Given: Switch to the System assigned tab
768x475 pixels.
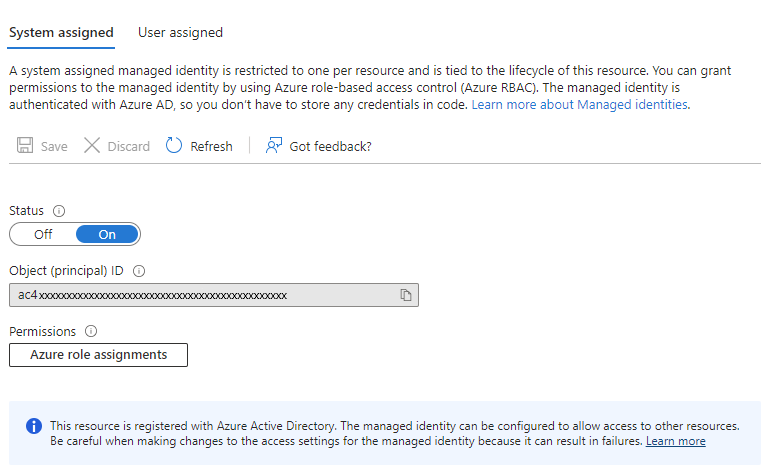Looking at the screenshot, I should [x=61, y=32].
